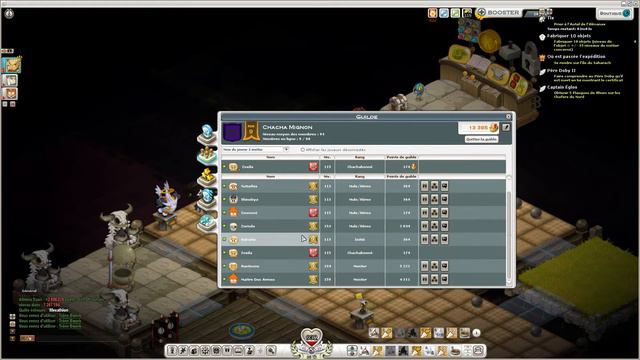This screenshot has height=360, width=640.
Task: Click the green icon in top bar
Action: [455, 13]
